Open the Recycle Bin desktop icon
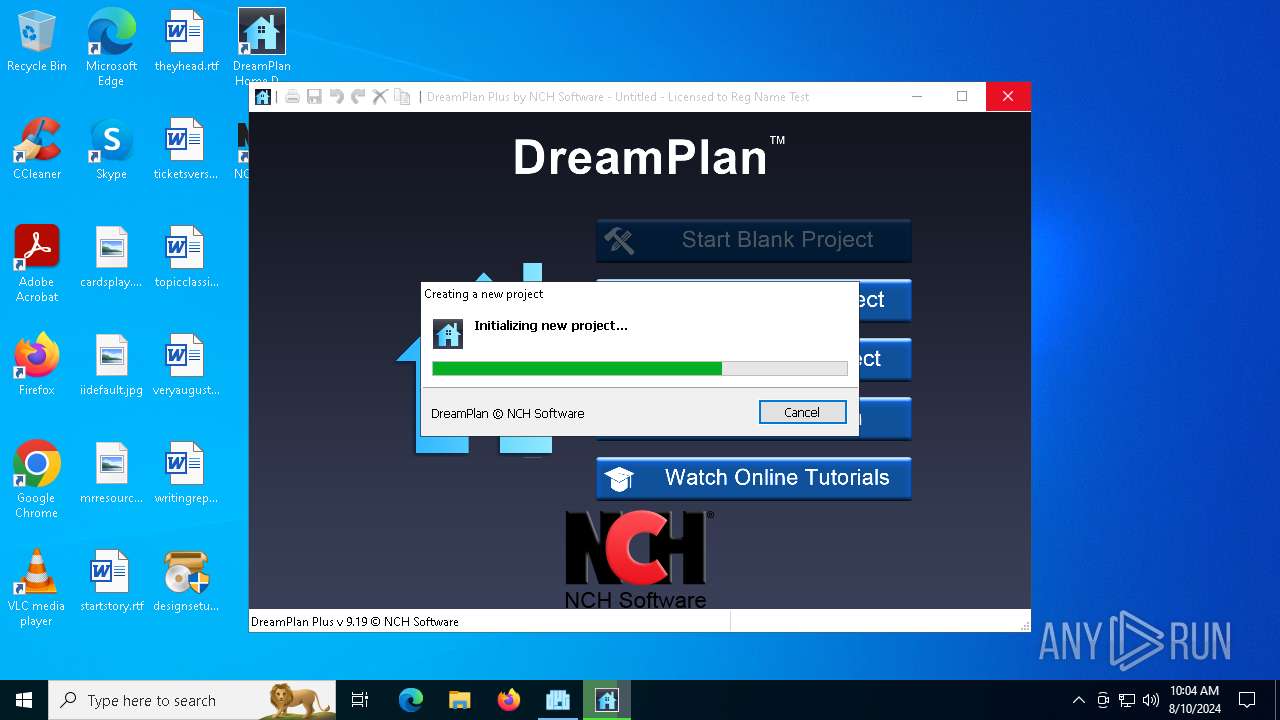 tap(37, 42)
